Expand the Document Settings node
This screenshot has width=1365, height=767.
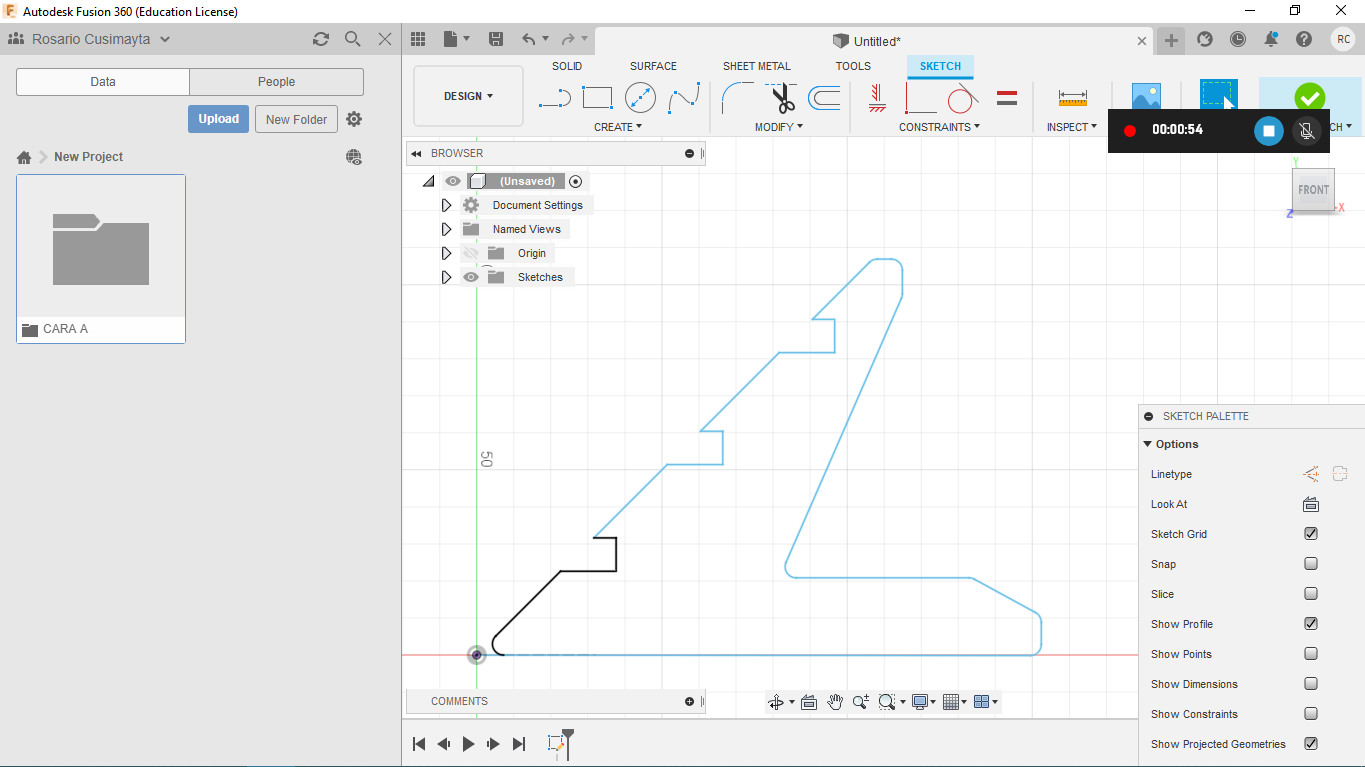(x=447, y=205)
